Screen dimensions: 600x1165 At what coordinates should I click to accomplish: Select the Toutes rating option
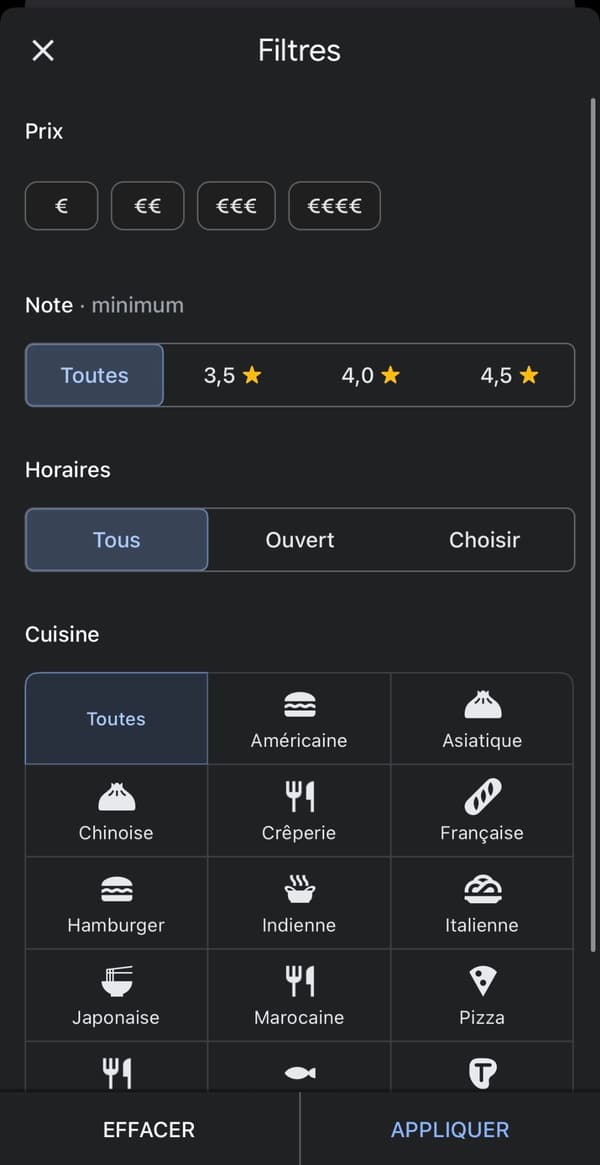point(94,375)
